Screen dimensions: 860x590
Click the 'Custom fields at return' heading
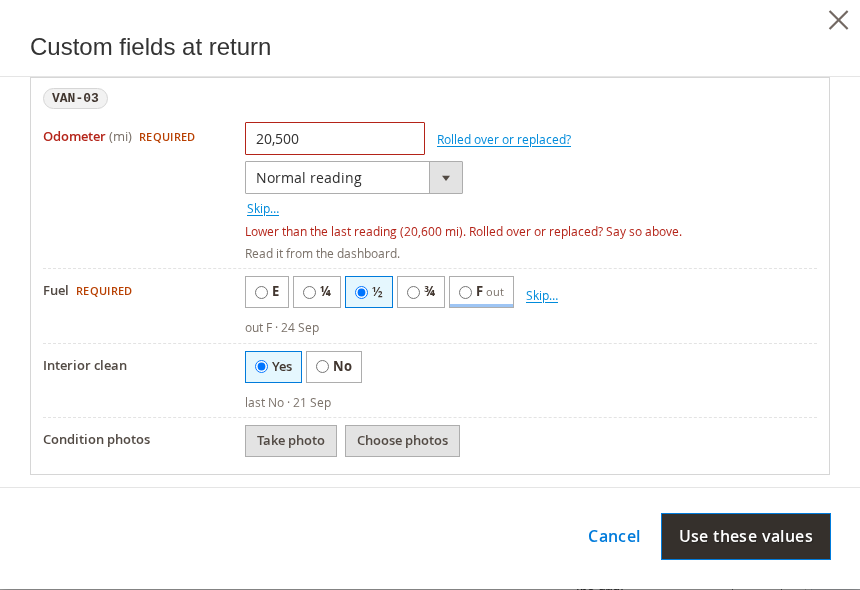pyautogui.click(x=151, y=47)
